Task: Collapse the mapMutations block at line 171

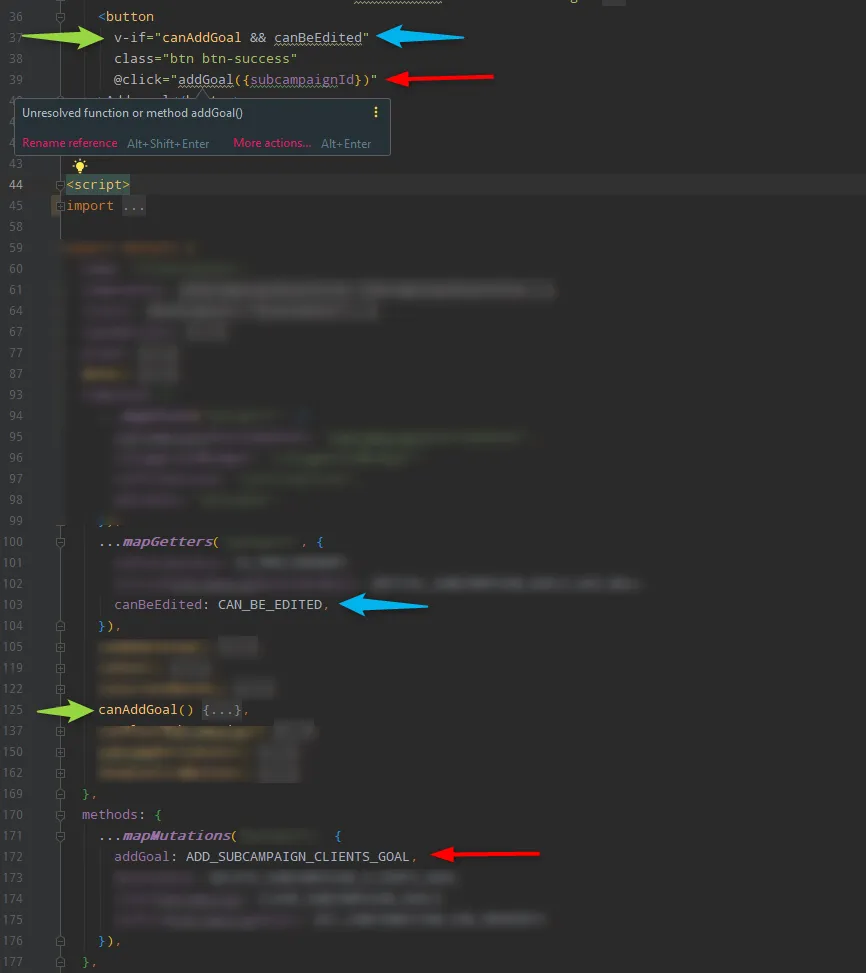Action: [60, 836]
